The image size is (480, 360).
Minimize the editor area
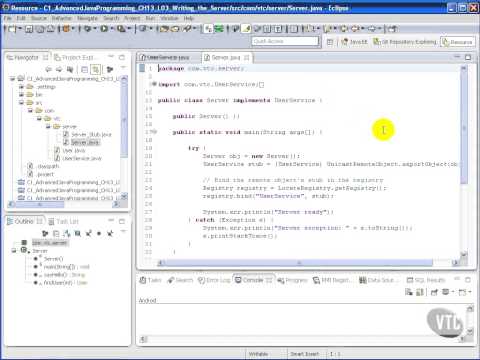pos(457,57)
